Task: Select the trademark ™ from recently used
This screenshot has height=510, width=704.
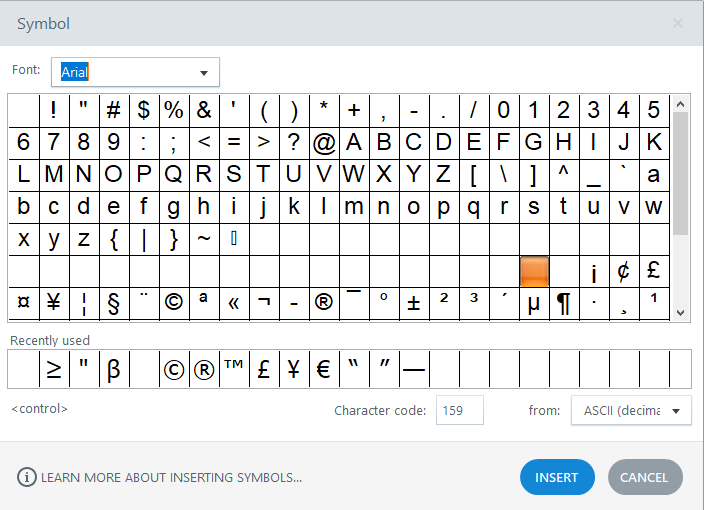Action: pos(234,370)
